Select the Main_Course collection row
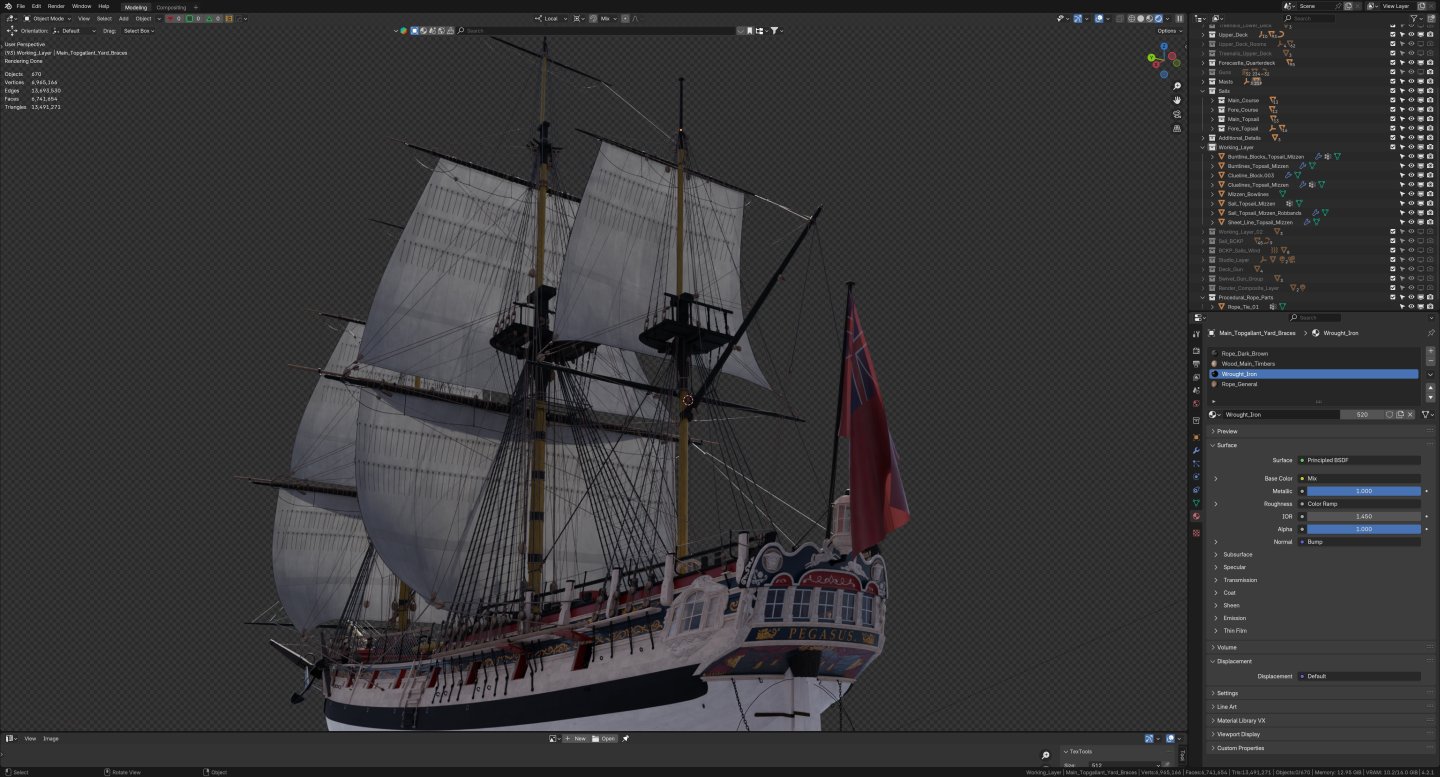Image resolution: width=1440 pixels, height=777 pixels. [x=1244, y=100]
